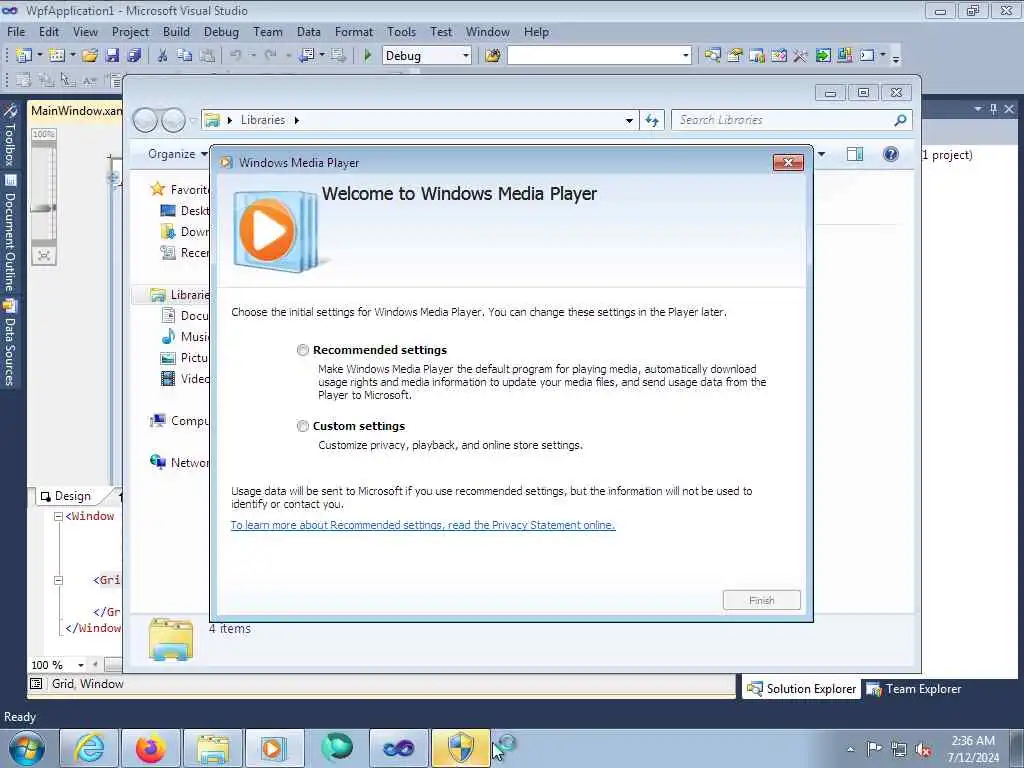The image size is (1024, 768).
Task: Click Grid in the bottom element breadcrumb
Action: tap(63, 684)
